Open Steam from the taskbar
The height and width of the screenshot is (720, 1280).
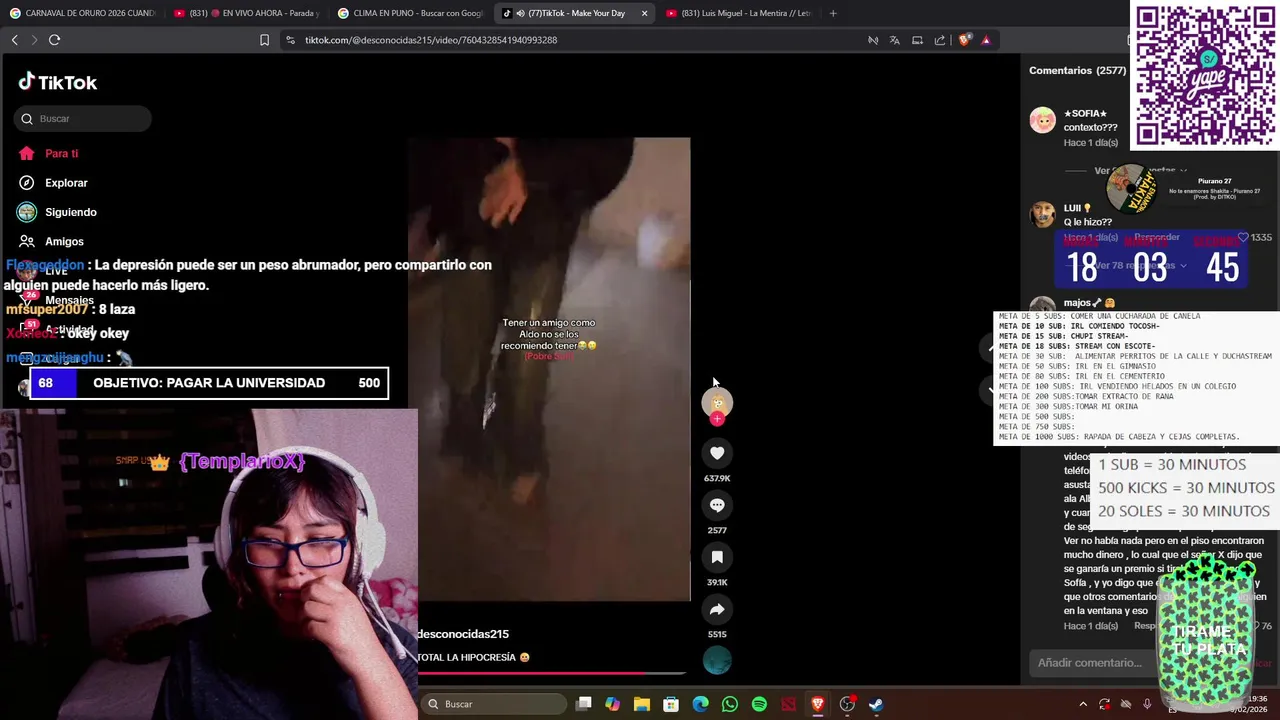click(x=876, y=704)
